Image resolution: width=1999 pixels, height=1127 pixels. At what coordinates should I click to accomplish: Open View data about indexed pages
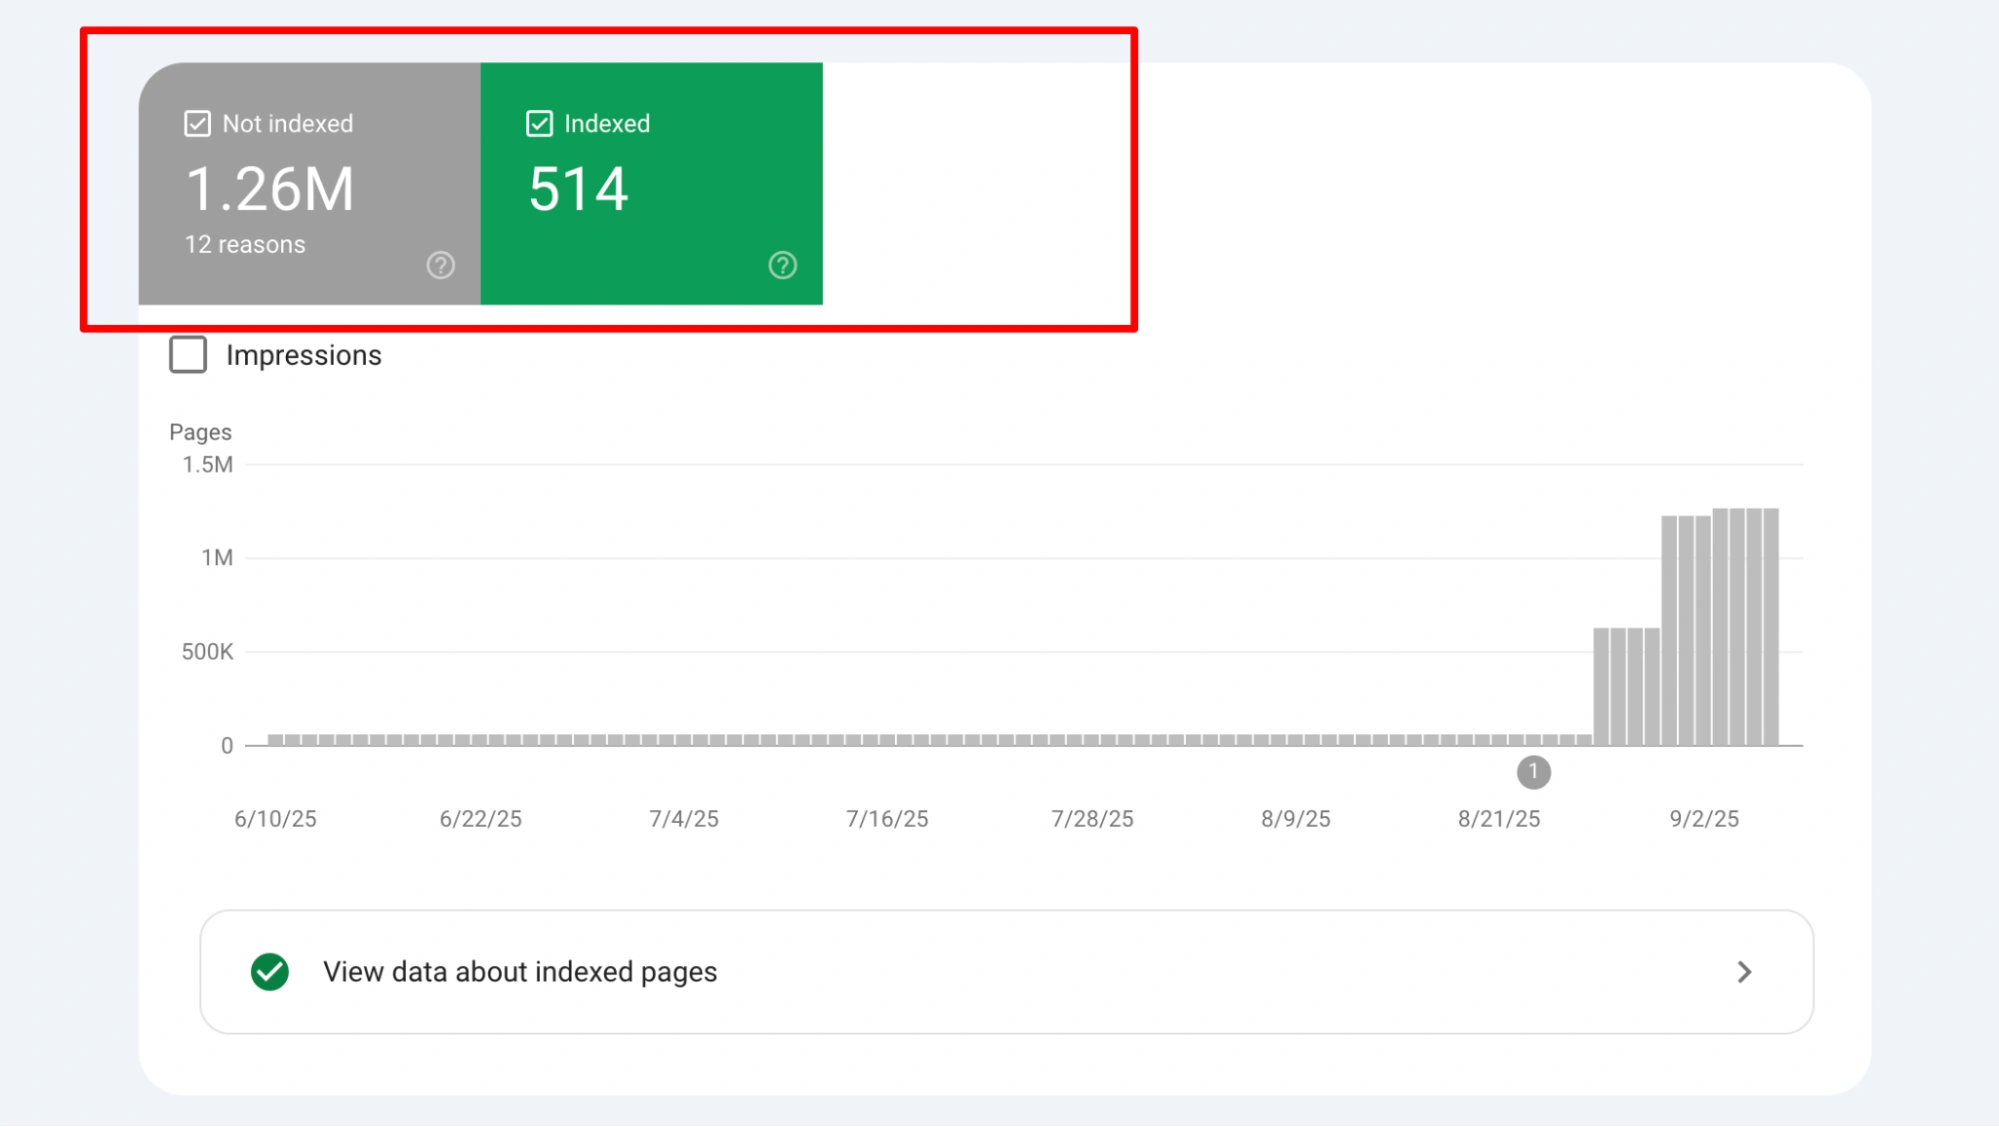click(520, 972)
